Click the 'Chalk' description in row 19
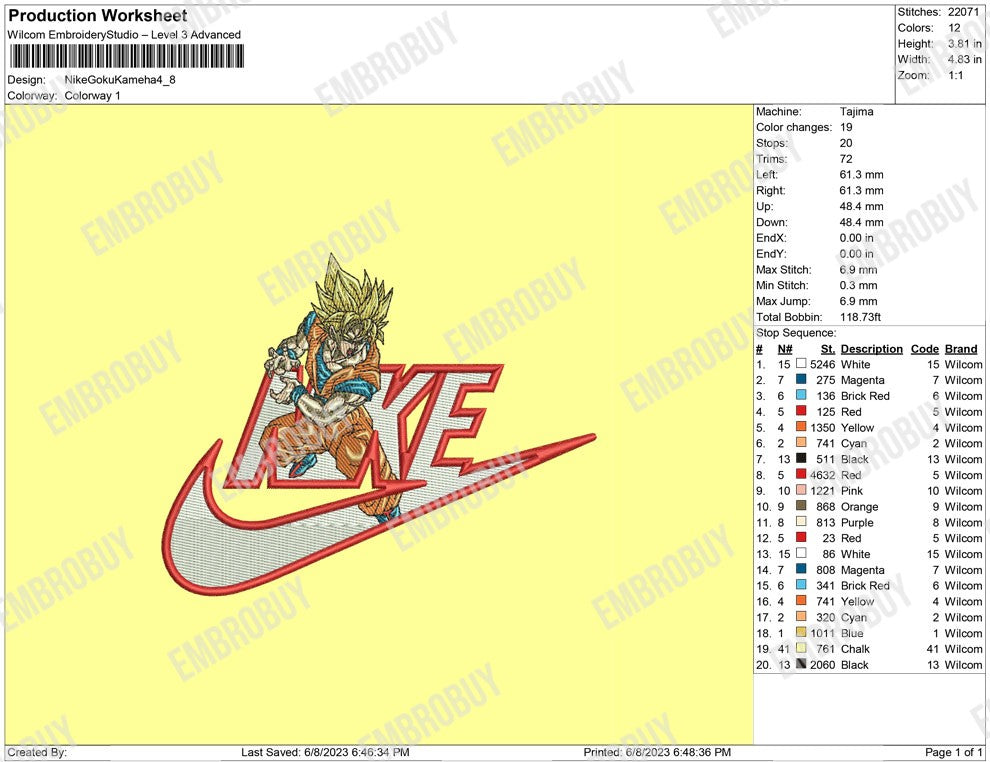This screenshot has height=762, width=990. pos(855,649)
